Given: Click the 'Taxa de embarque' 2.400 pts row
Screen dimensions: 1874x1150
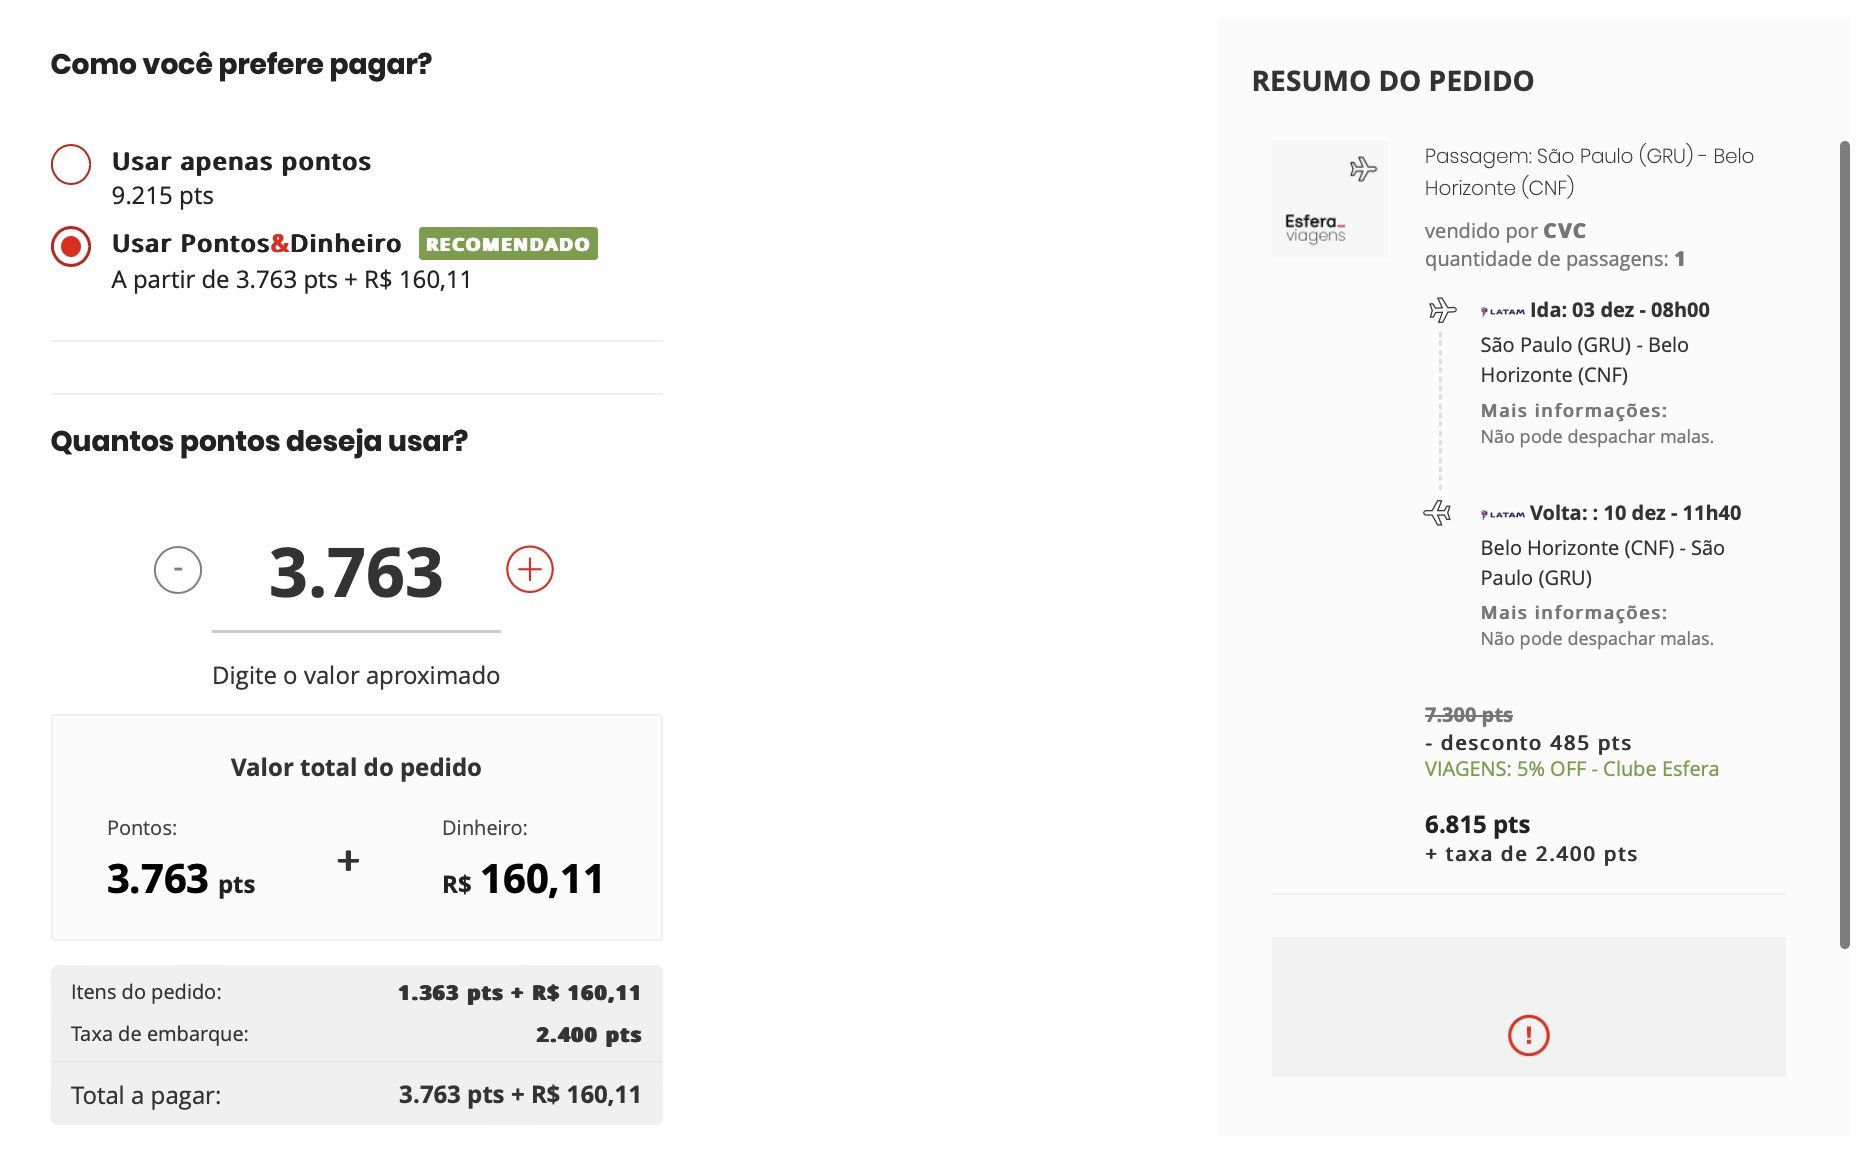Looking at the screenshot, I should click(356, 1034).
